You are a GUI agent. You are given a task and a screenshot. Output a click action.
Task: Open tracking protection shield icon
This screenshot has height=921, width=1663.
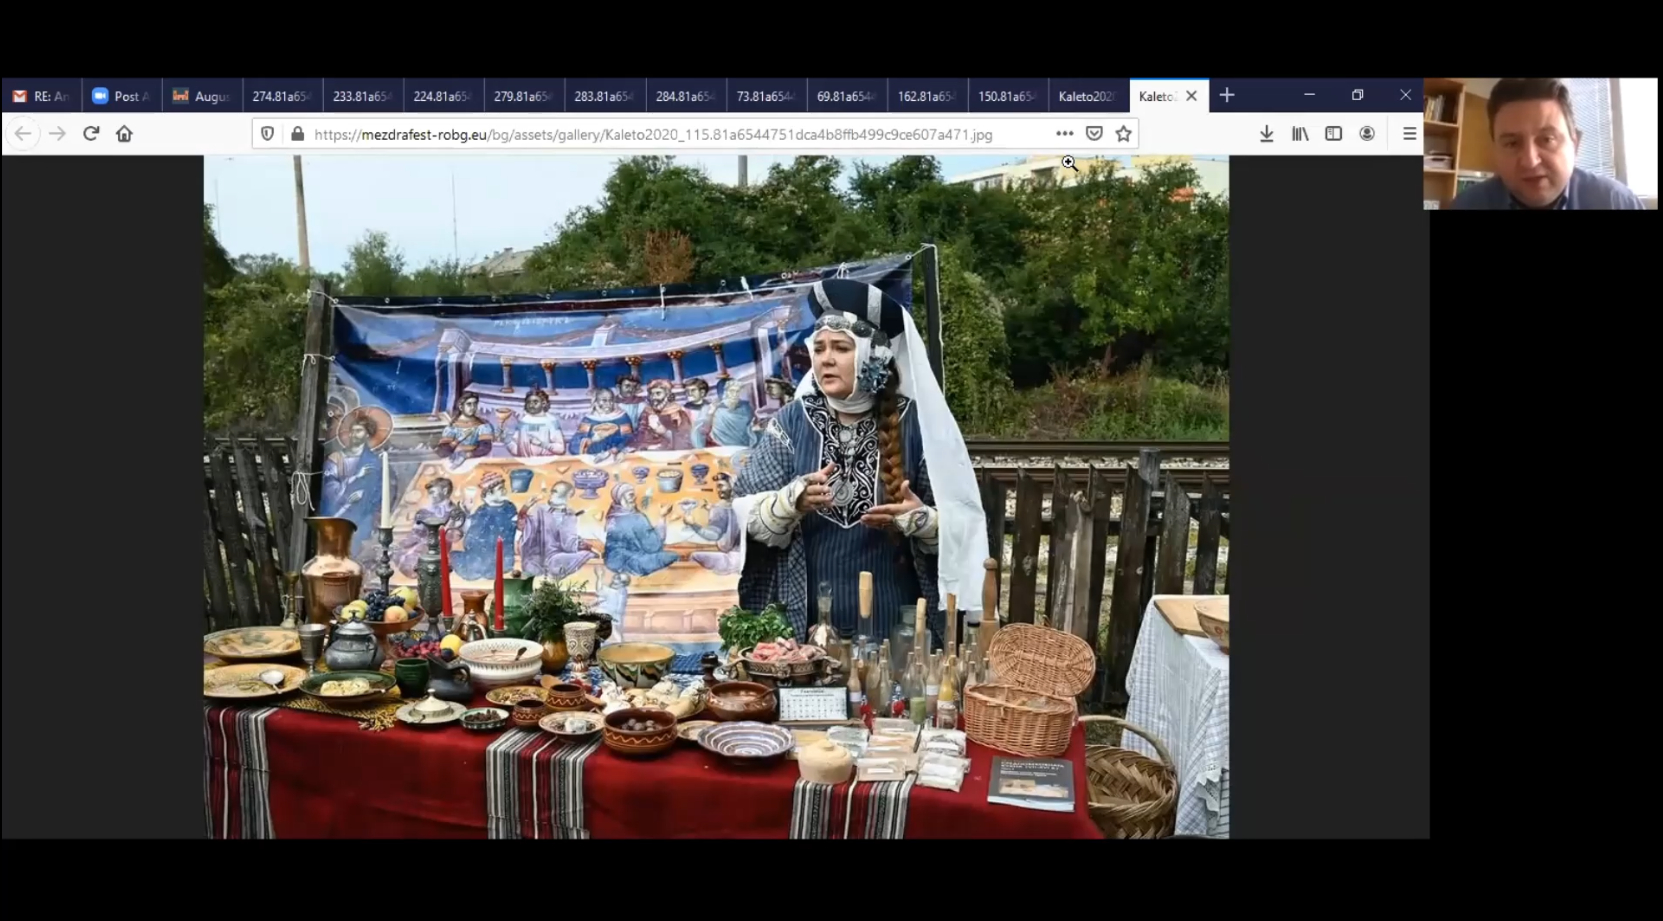[267, 134]
